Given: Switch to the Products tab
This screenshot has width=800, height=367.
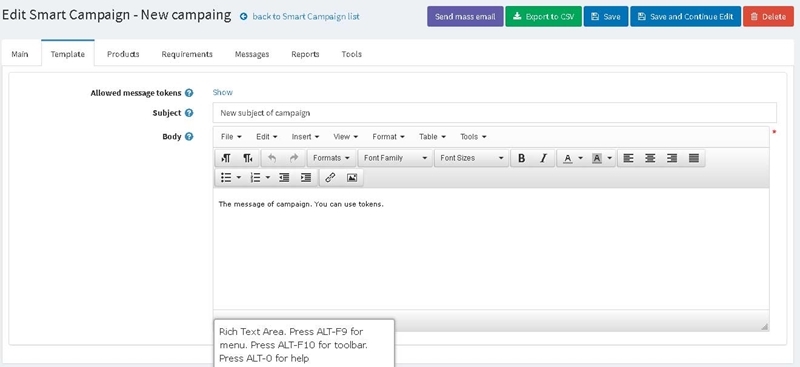Looking at the screenshot, I should (123, 54).
